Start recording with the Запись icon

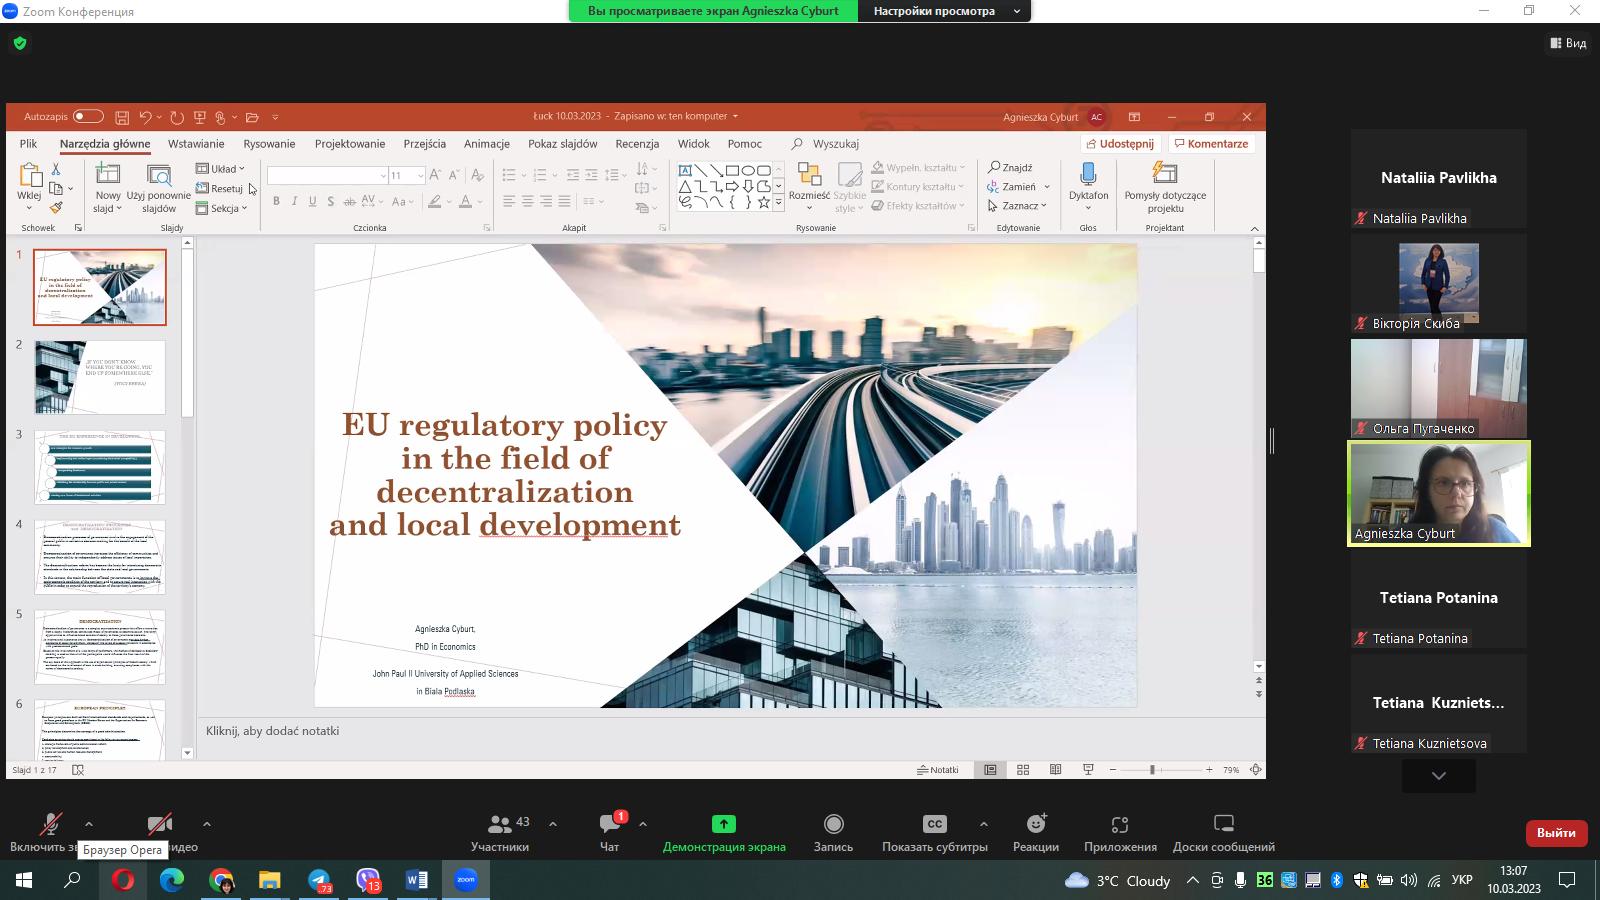coord(833,825)
